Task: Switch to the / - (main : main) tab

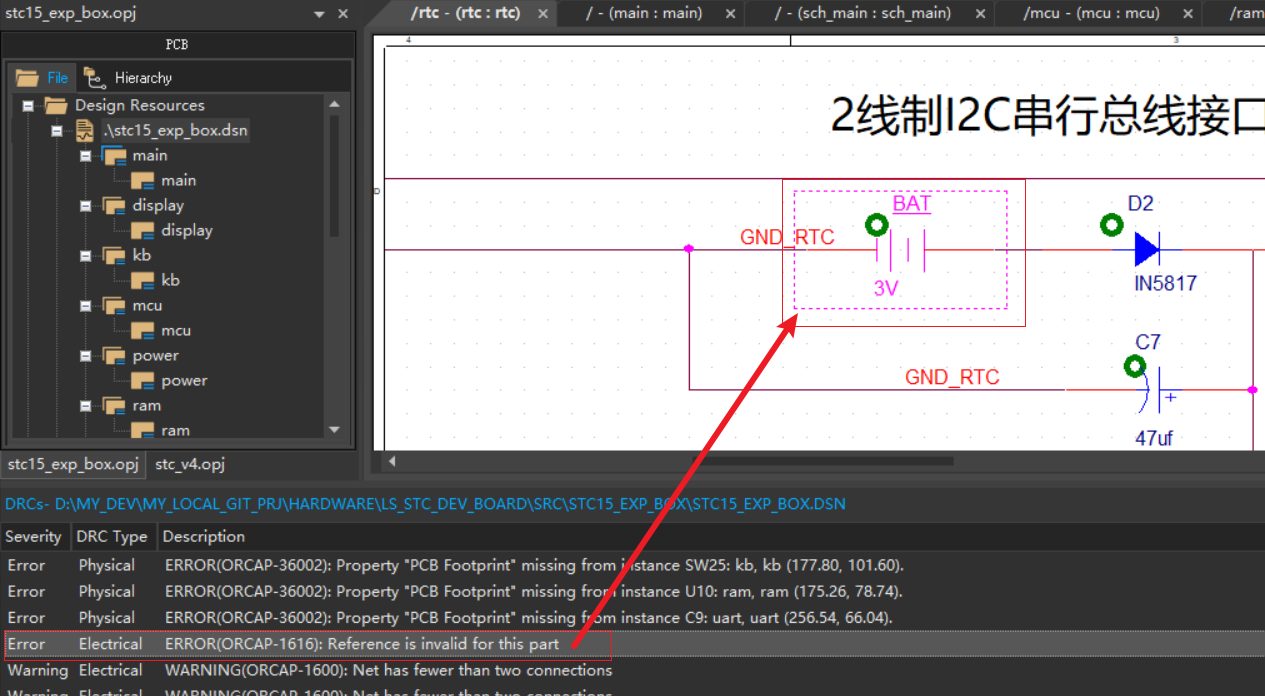Action: [x=644, y=13]
